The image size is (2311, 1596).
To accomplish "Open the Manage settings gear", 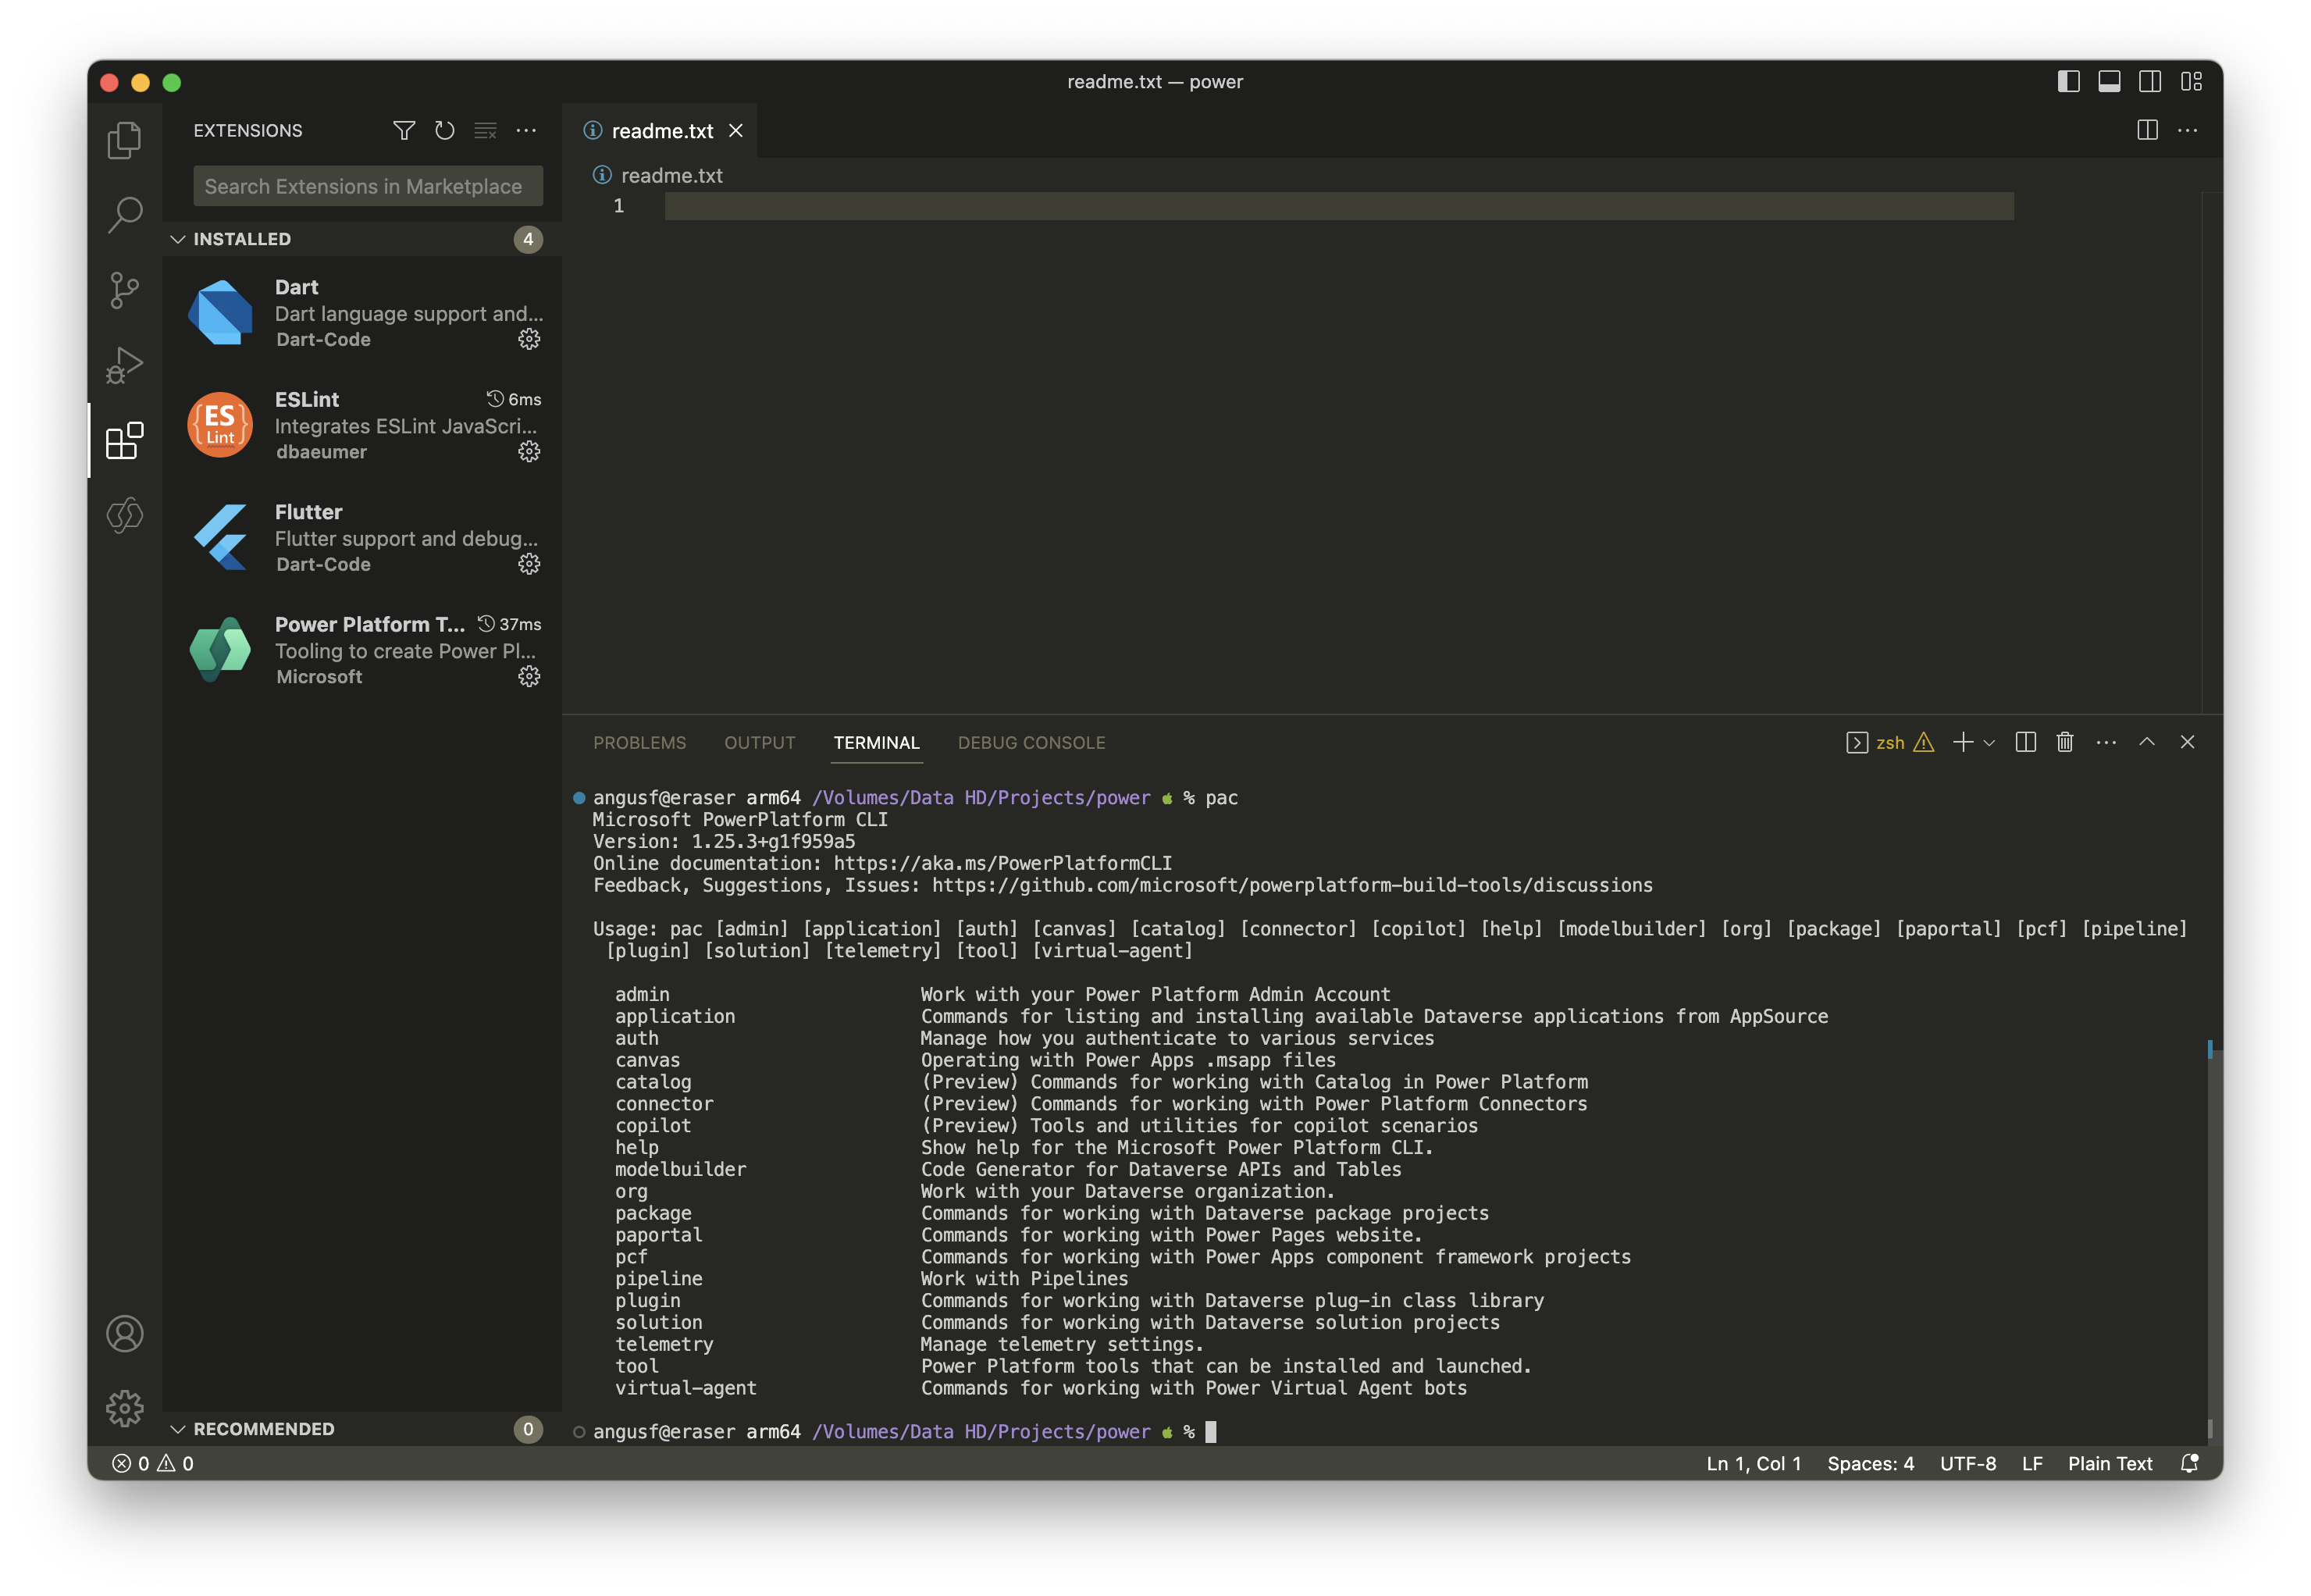I will click(x=124, y=1408).
